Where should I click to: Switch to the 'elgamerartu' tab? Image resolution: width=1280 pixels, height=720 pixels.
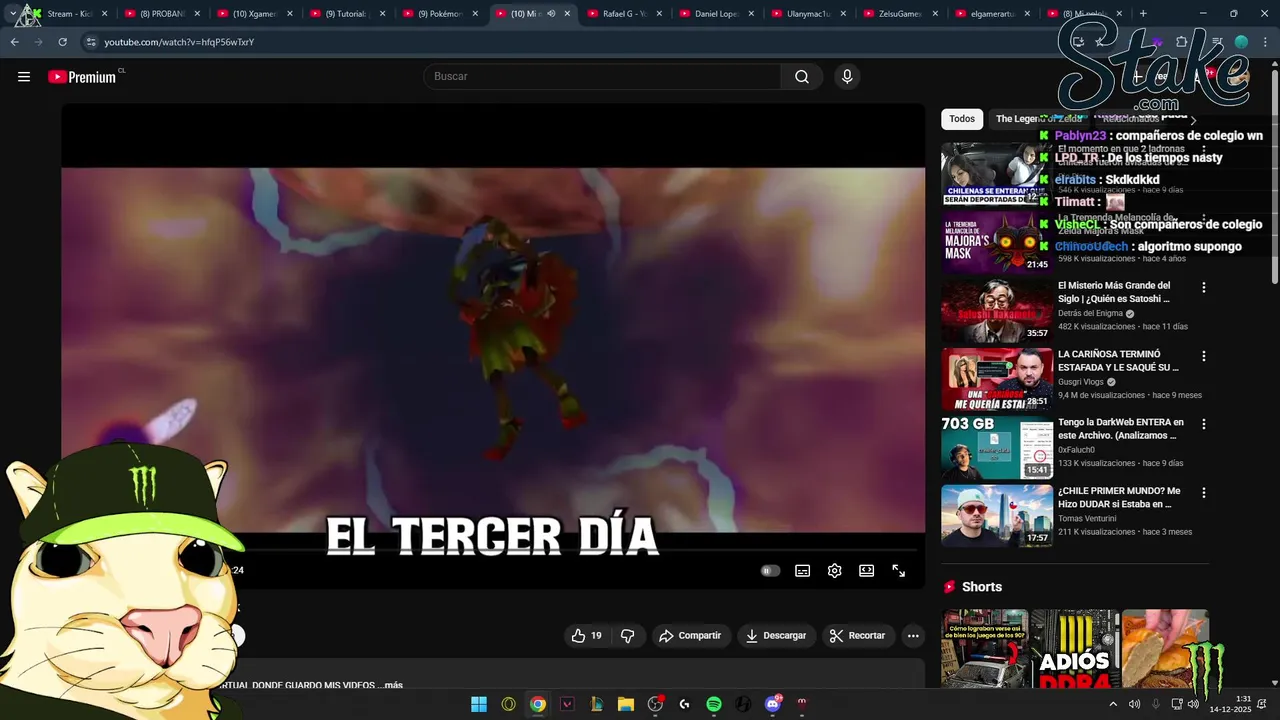(x=993, y=14)
